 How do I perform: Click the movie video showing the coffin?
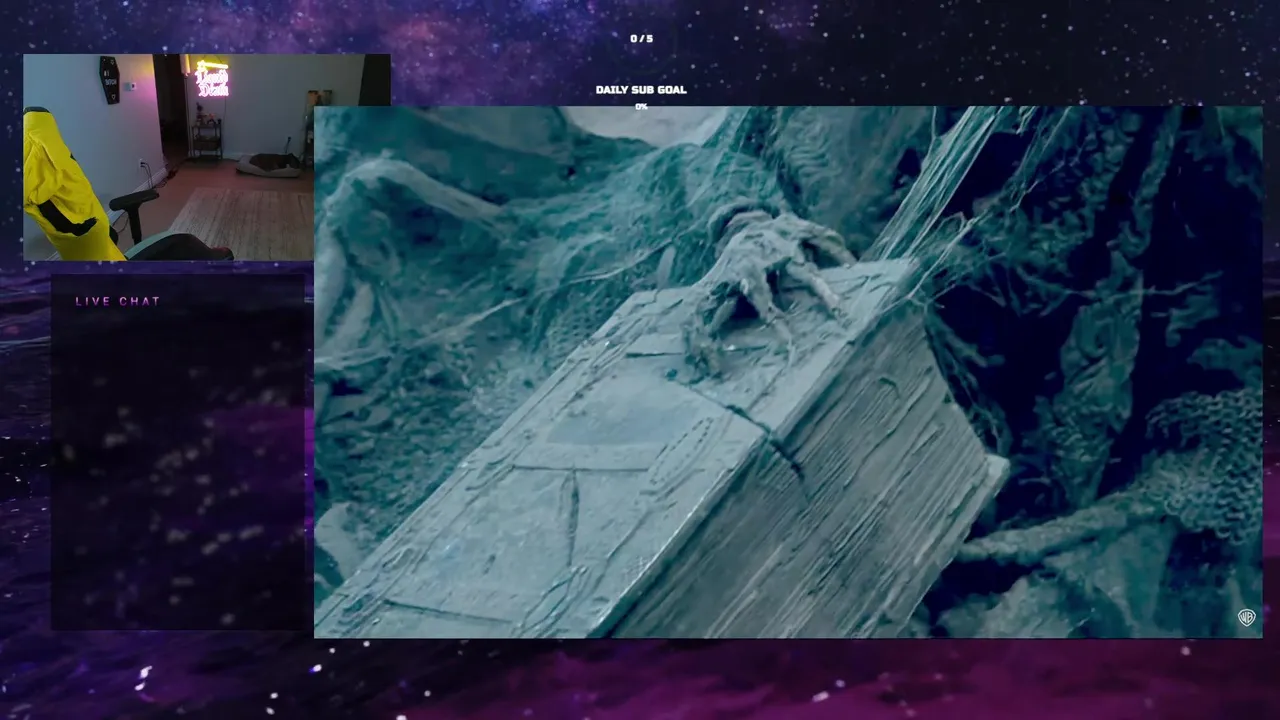pos(788,372)
